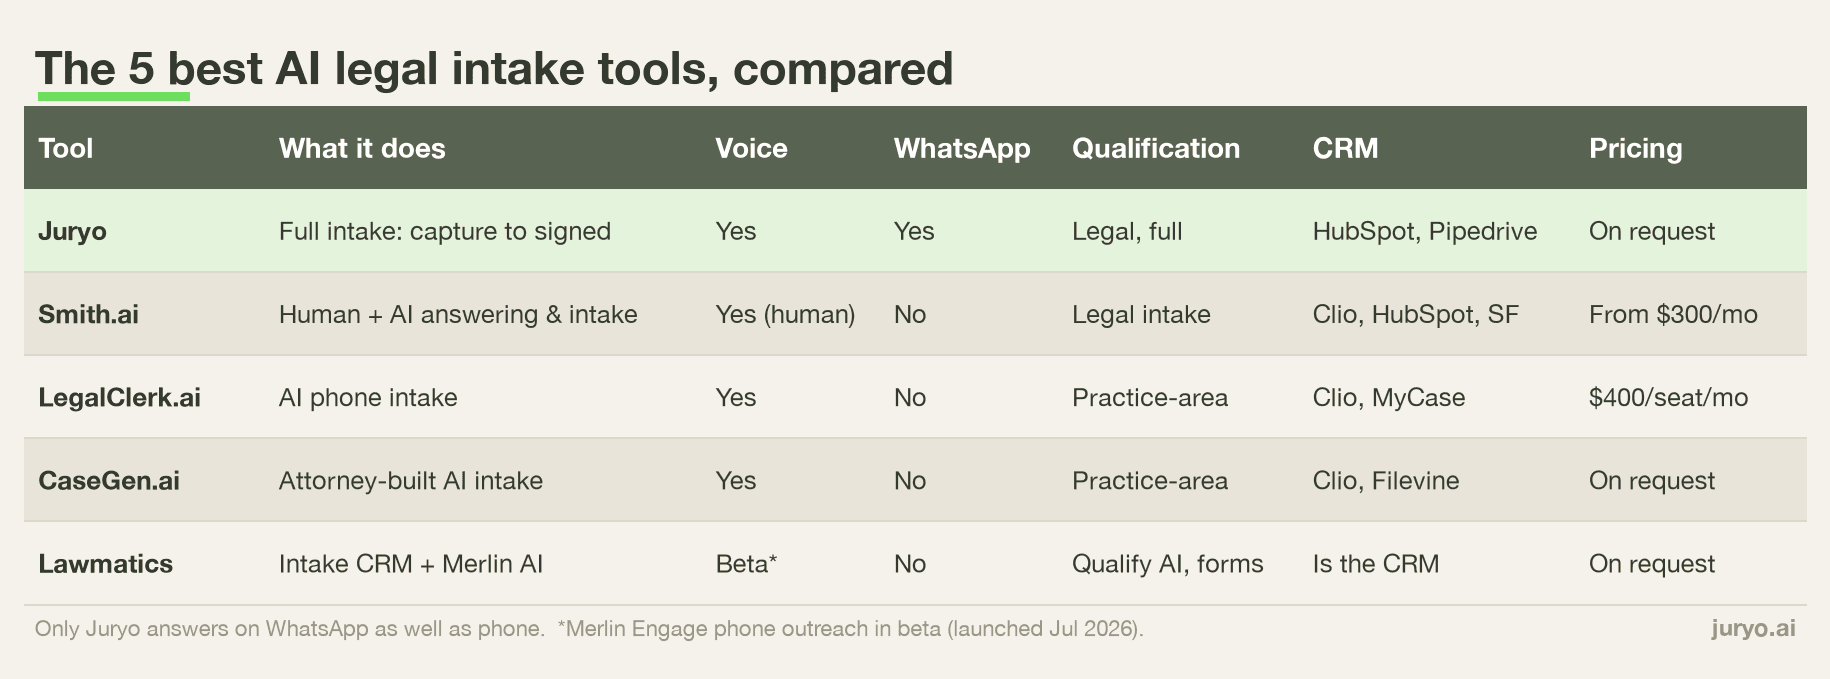
Task: Click the Beta* voice cell
Action: [x=746, y=563]
